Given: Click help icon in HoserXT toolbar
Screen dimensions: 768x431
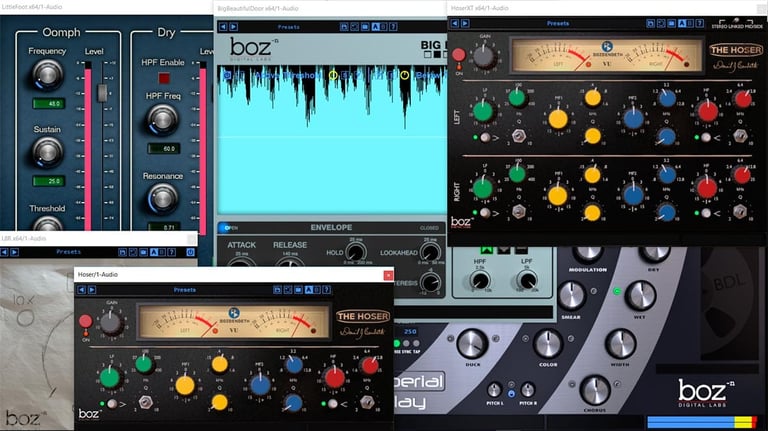Looking at the screenshot, I should pos(700,23).
